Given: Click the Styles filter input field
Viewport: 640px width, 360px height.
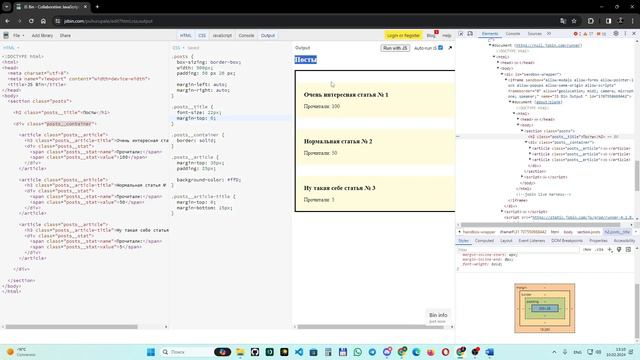Looking at the screenshot, I should pos(518,249).
